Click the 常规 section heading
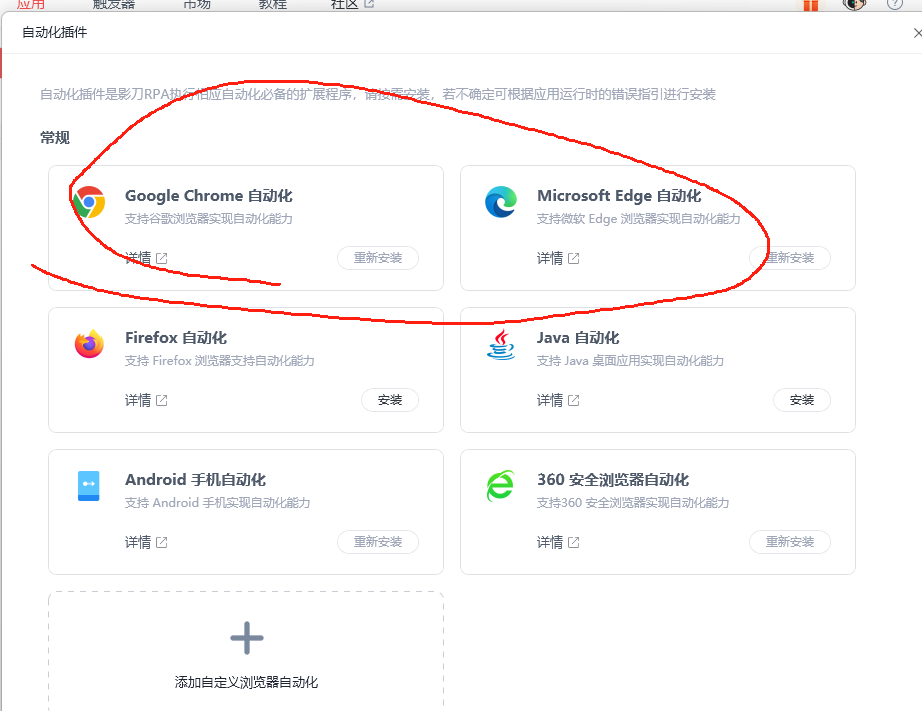The height and width of the screenshot is (711, 922). point(55,138)
